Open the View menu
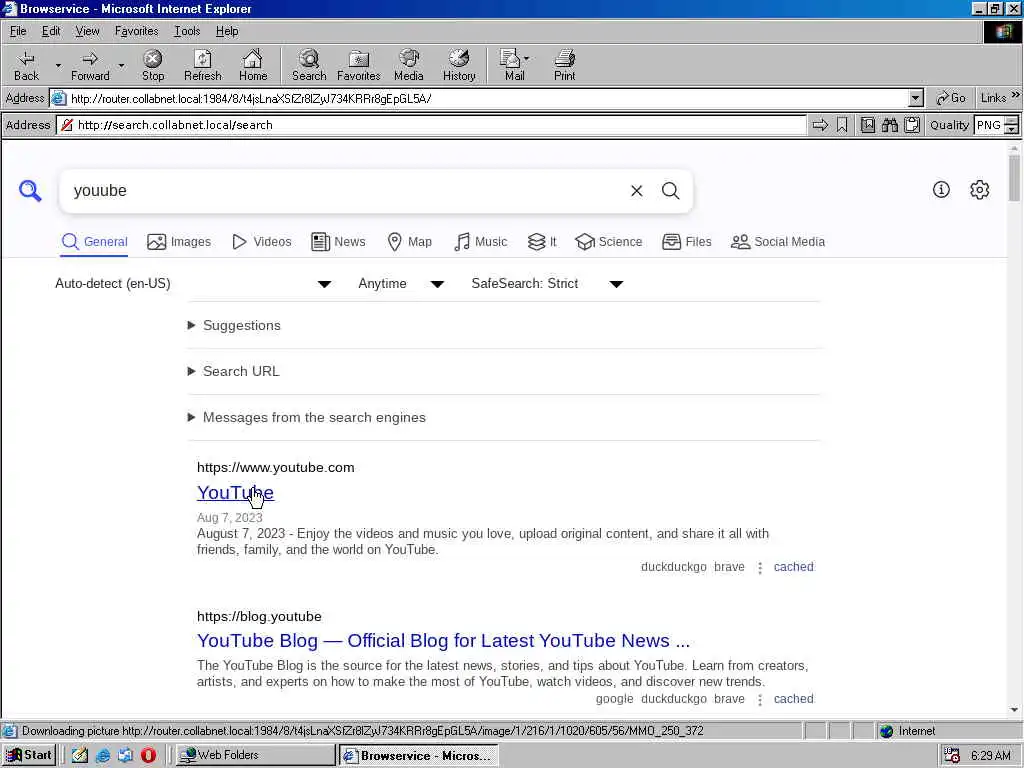This screenshot has height=768, width=1024. tap(88, 31)
